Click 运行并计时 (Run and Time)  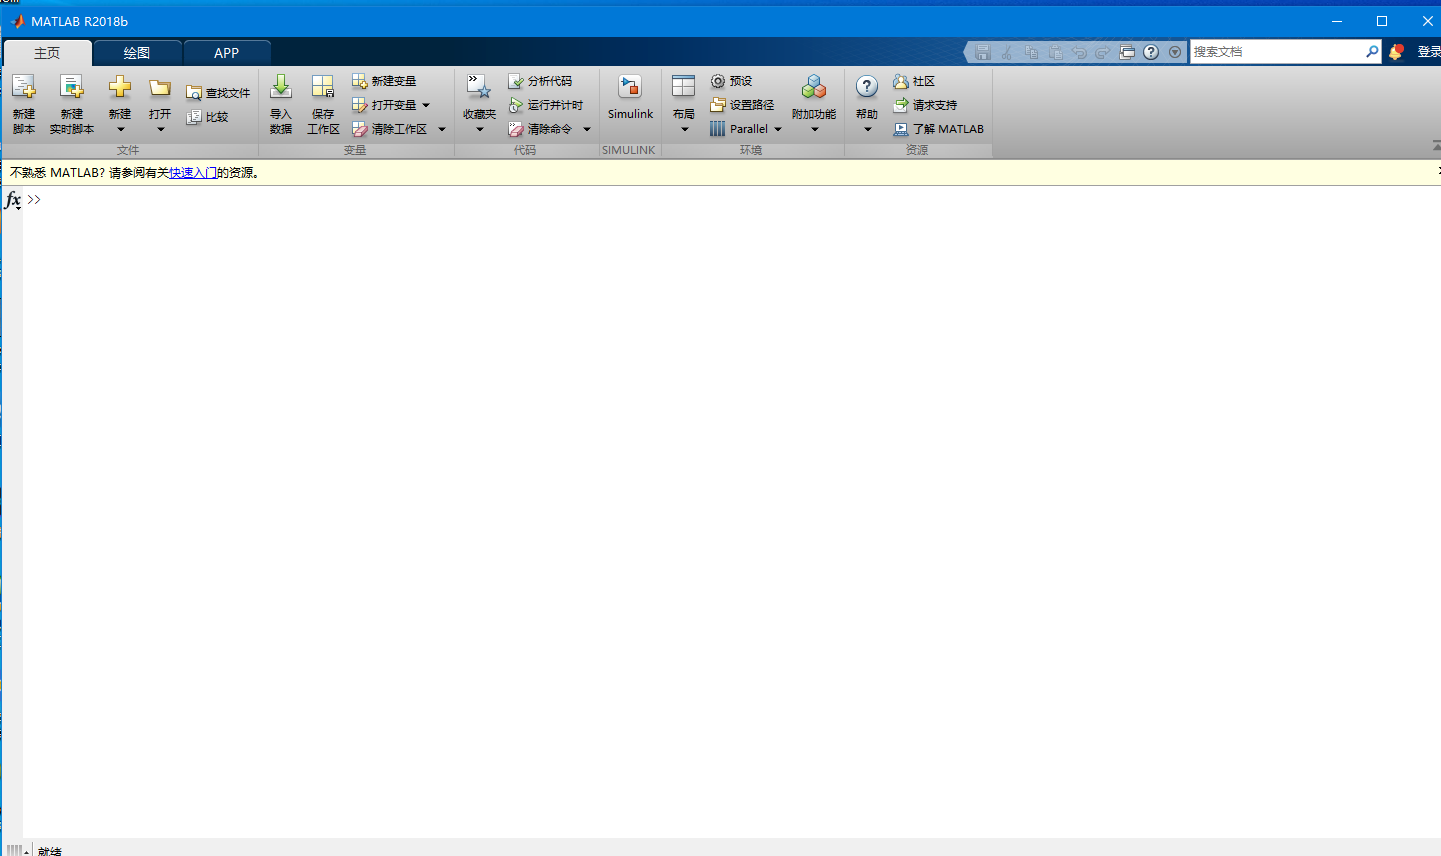coord(546,105)
